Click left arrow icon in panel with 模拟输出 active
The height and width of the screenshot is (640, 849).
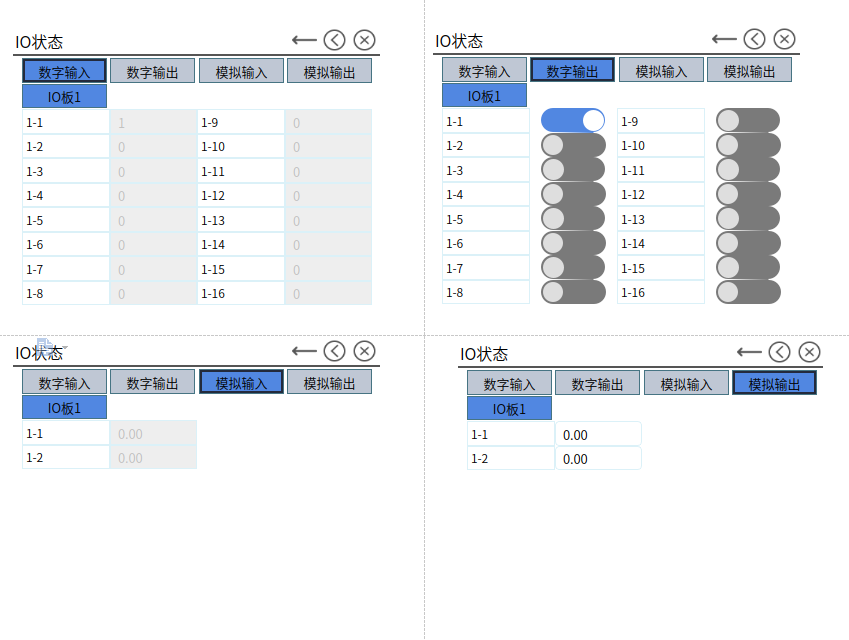749,352
